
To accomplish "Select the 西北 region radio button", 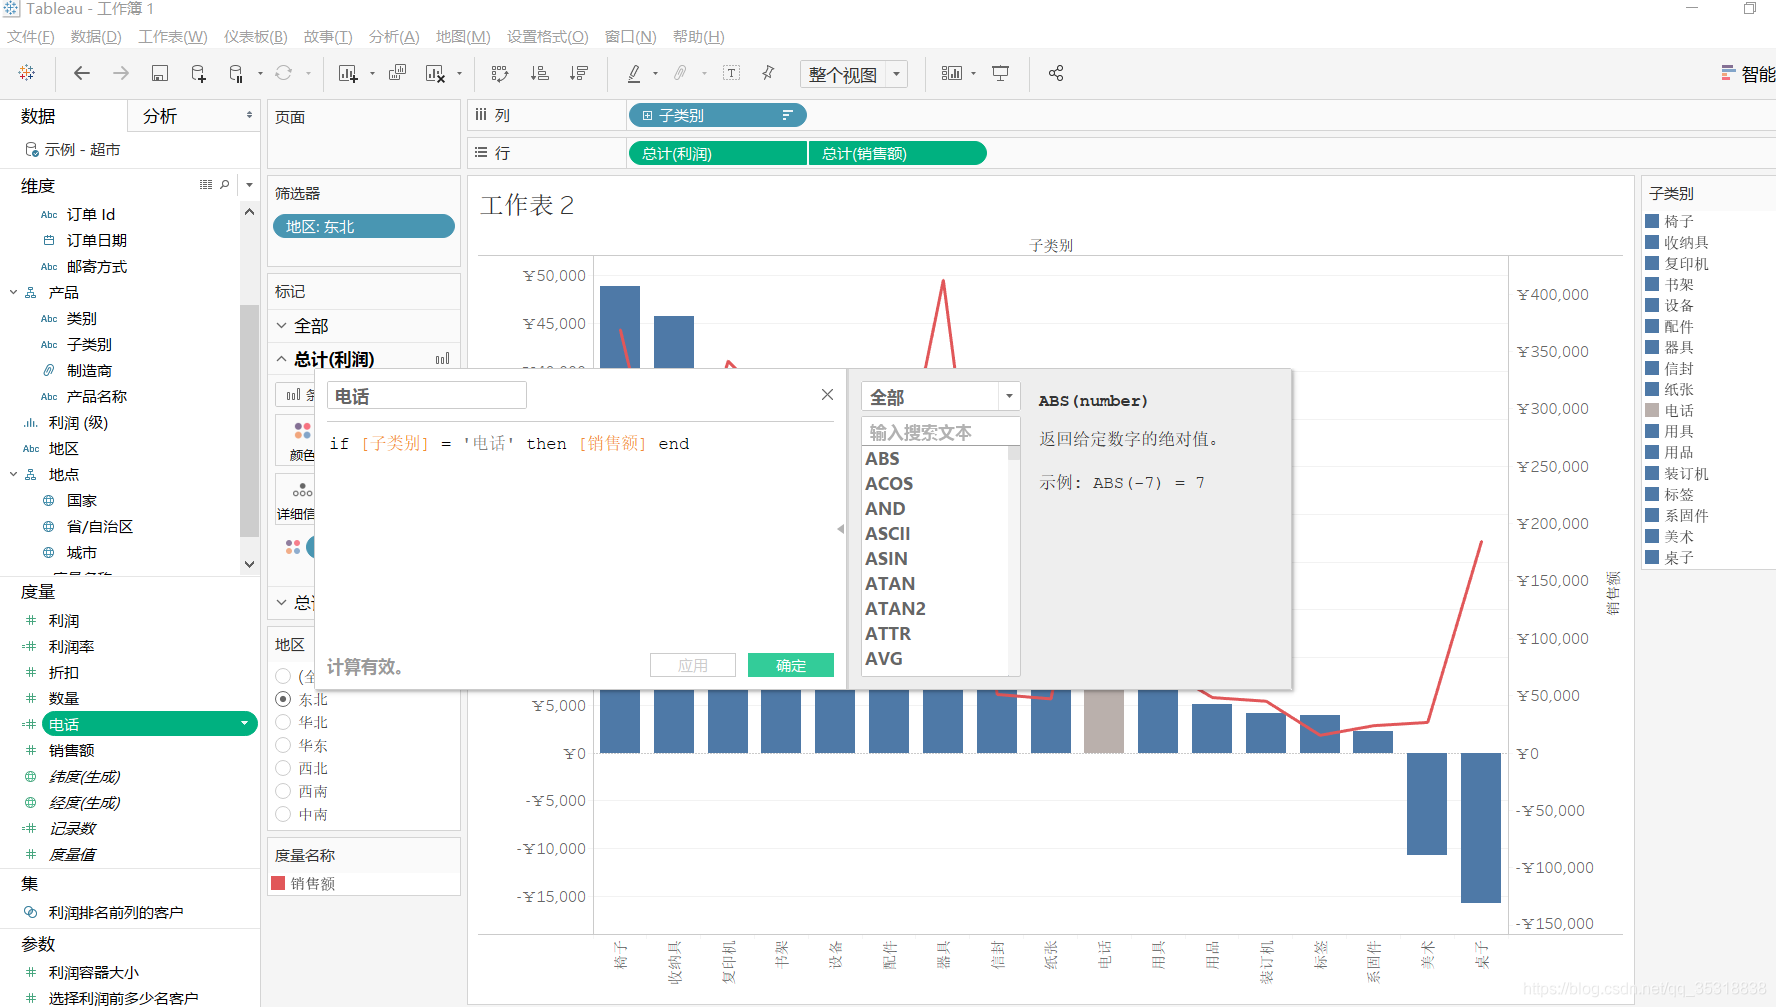I will coord(283,768).
